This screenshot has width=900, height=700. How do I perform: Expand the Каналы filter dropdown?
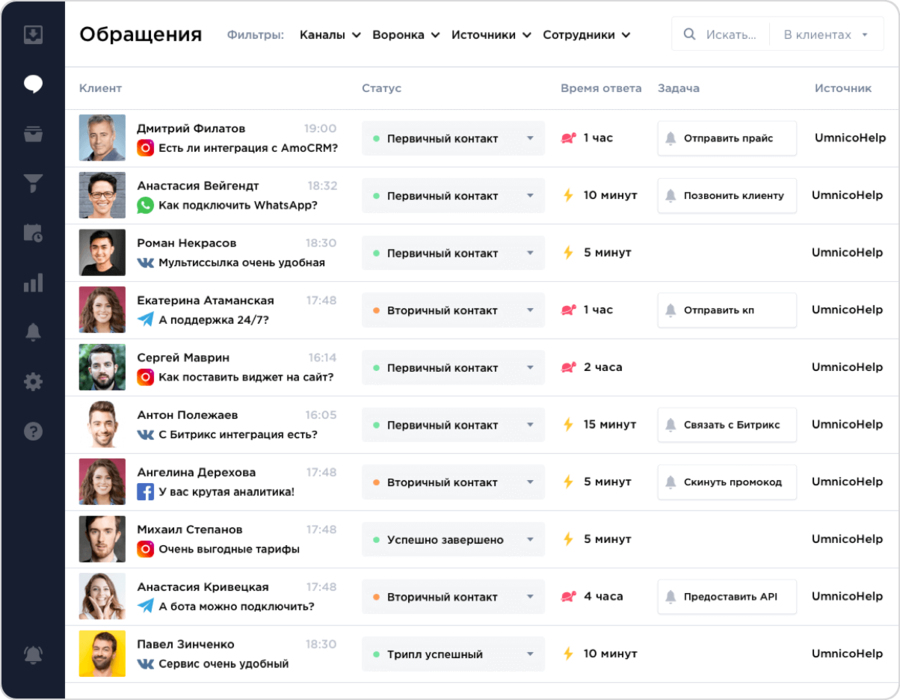[x=329, y=35]
